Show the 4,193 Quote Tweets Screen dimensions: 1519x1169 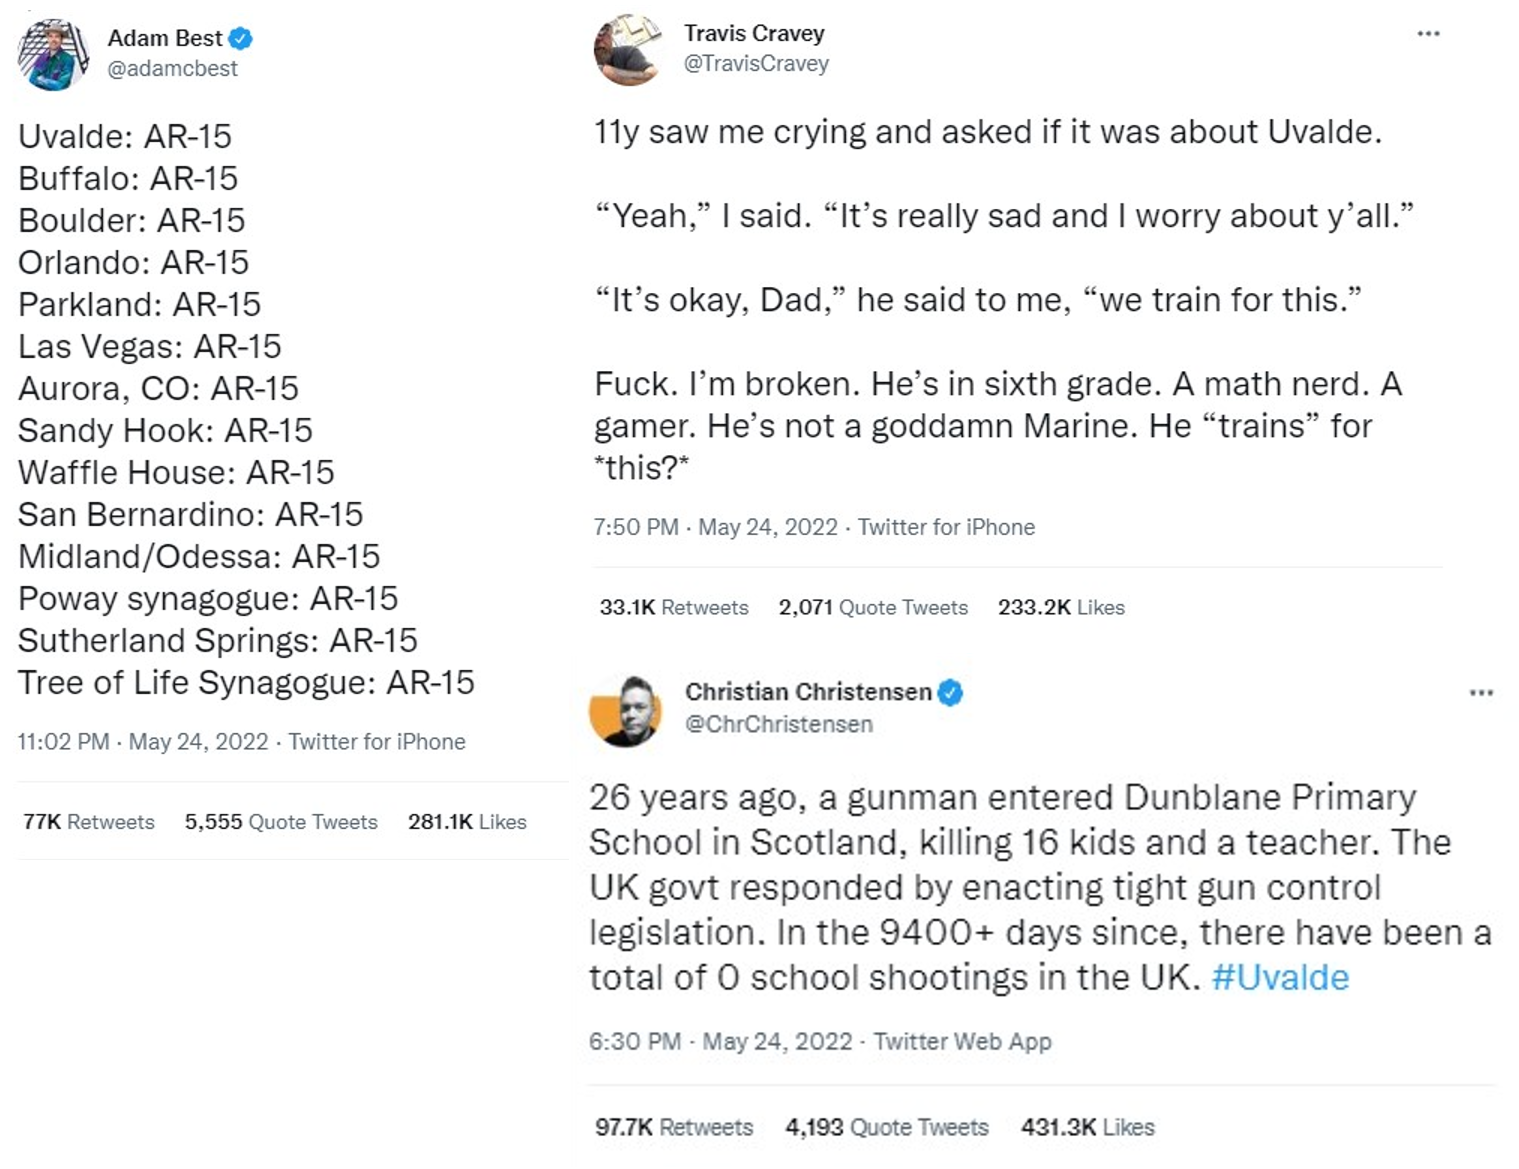tap(887, 1128)
